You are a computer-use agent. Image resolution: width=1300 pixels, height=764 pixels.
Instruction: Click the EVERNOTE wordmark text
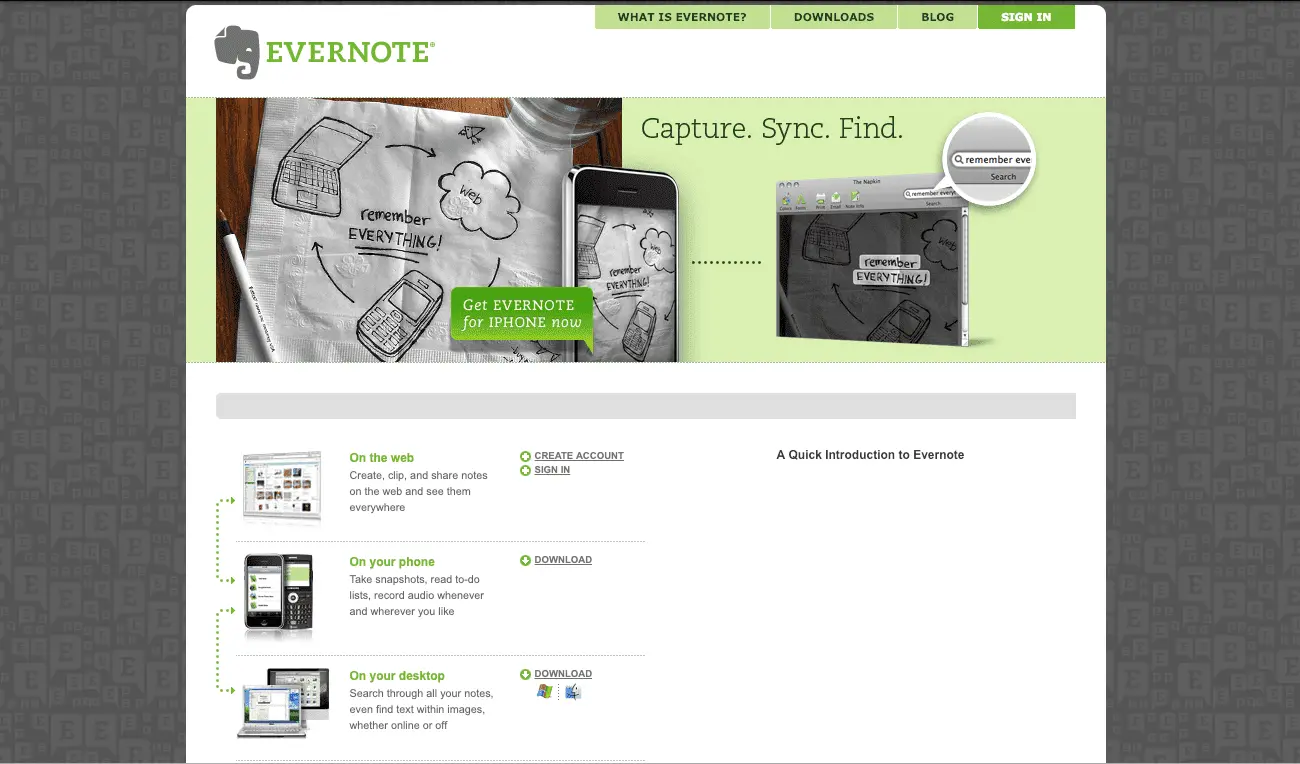349,52
